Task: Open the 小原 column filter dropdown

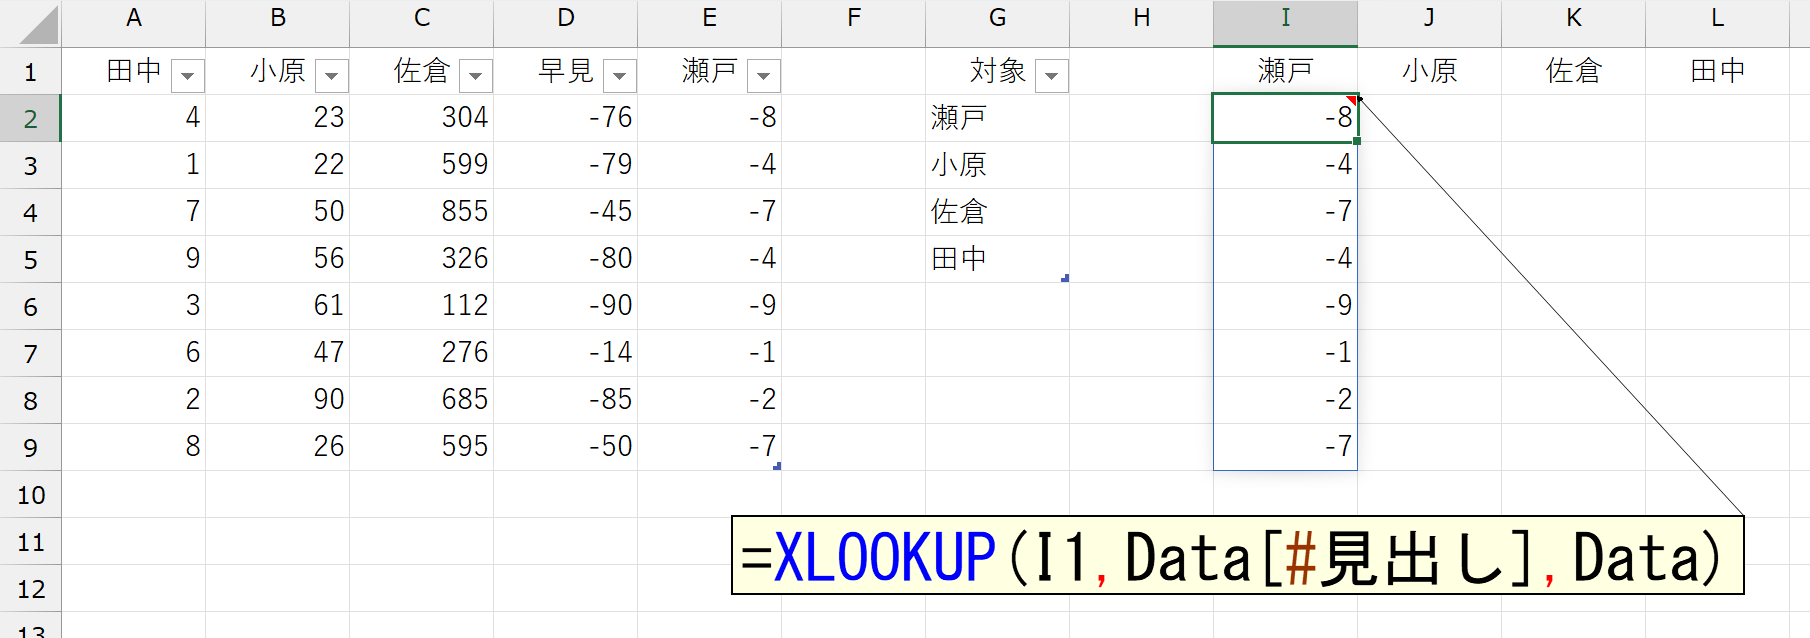Action: tap(332, 75)
